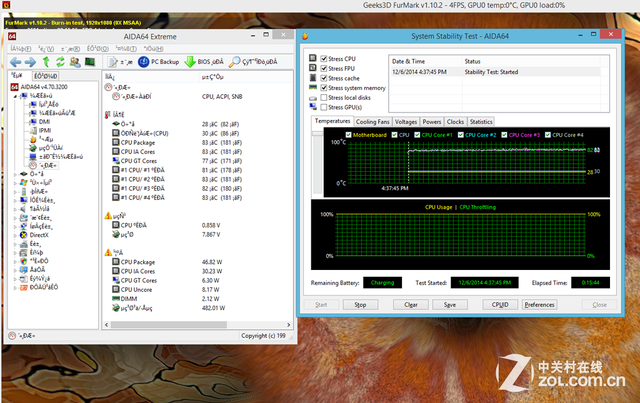The width and height of the screenshot is (640, 403).
Task: Switch to the second tab of AIDA64 sidebar
Action: (45, 76)
